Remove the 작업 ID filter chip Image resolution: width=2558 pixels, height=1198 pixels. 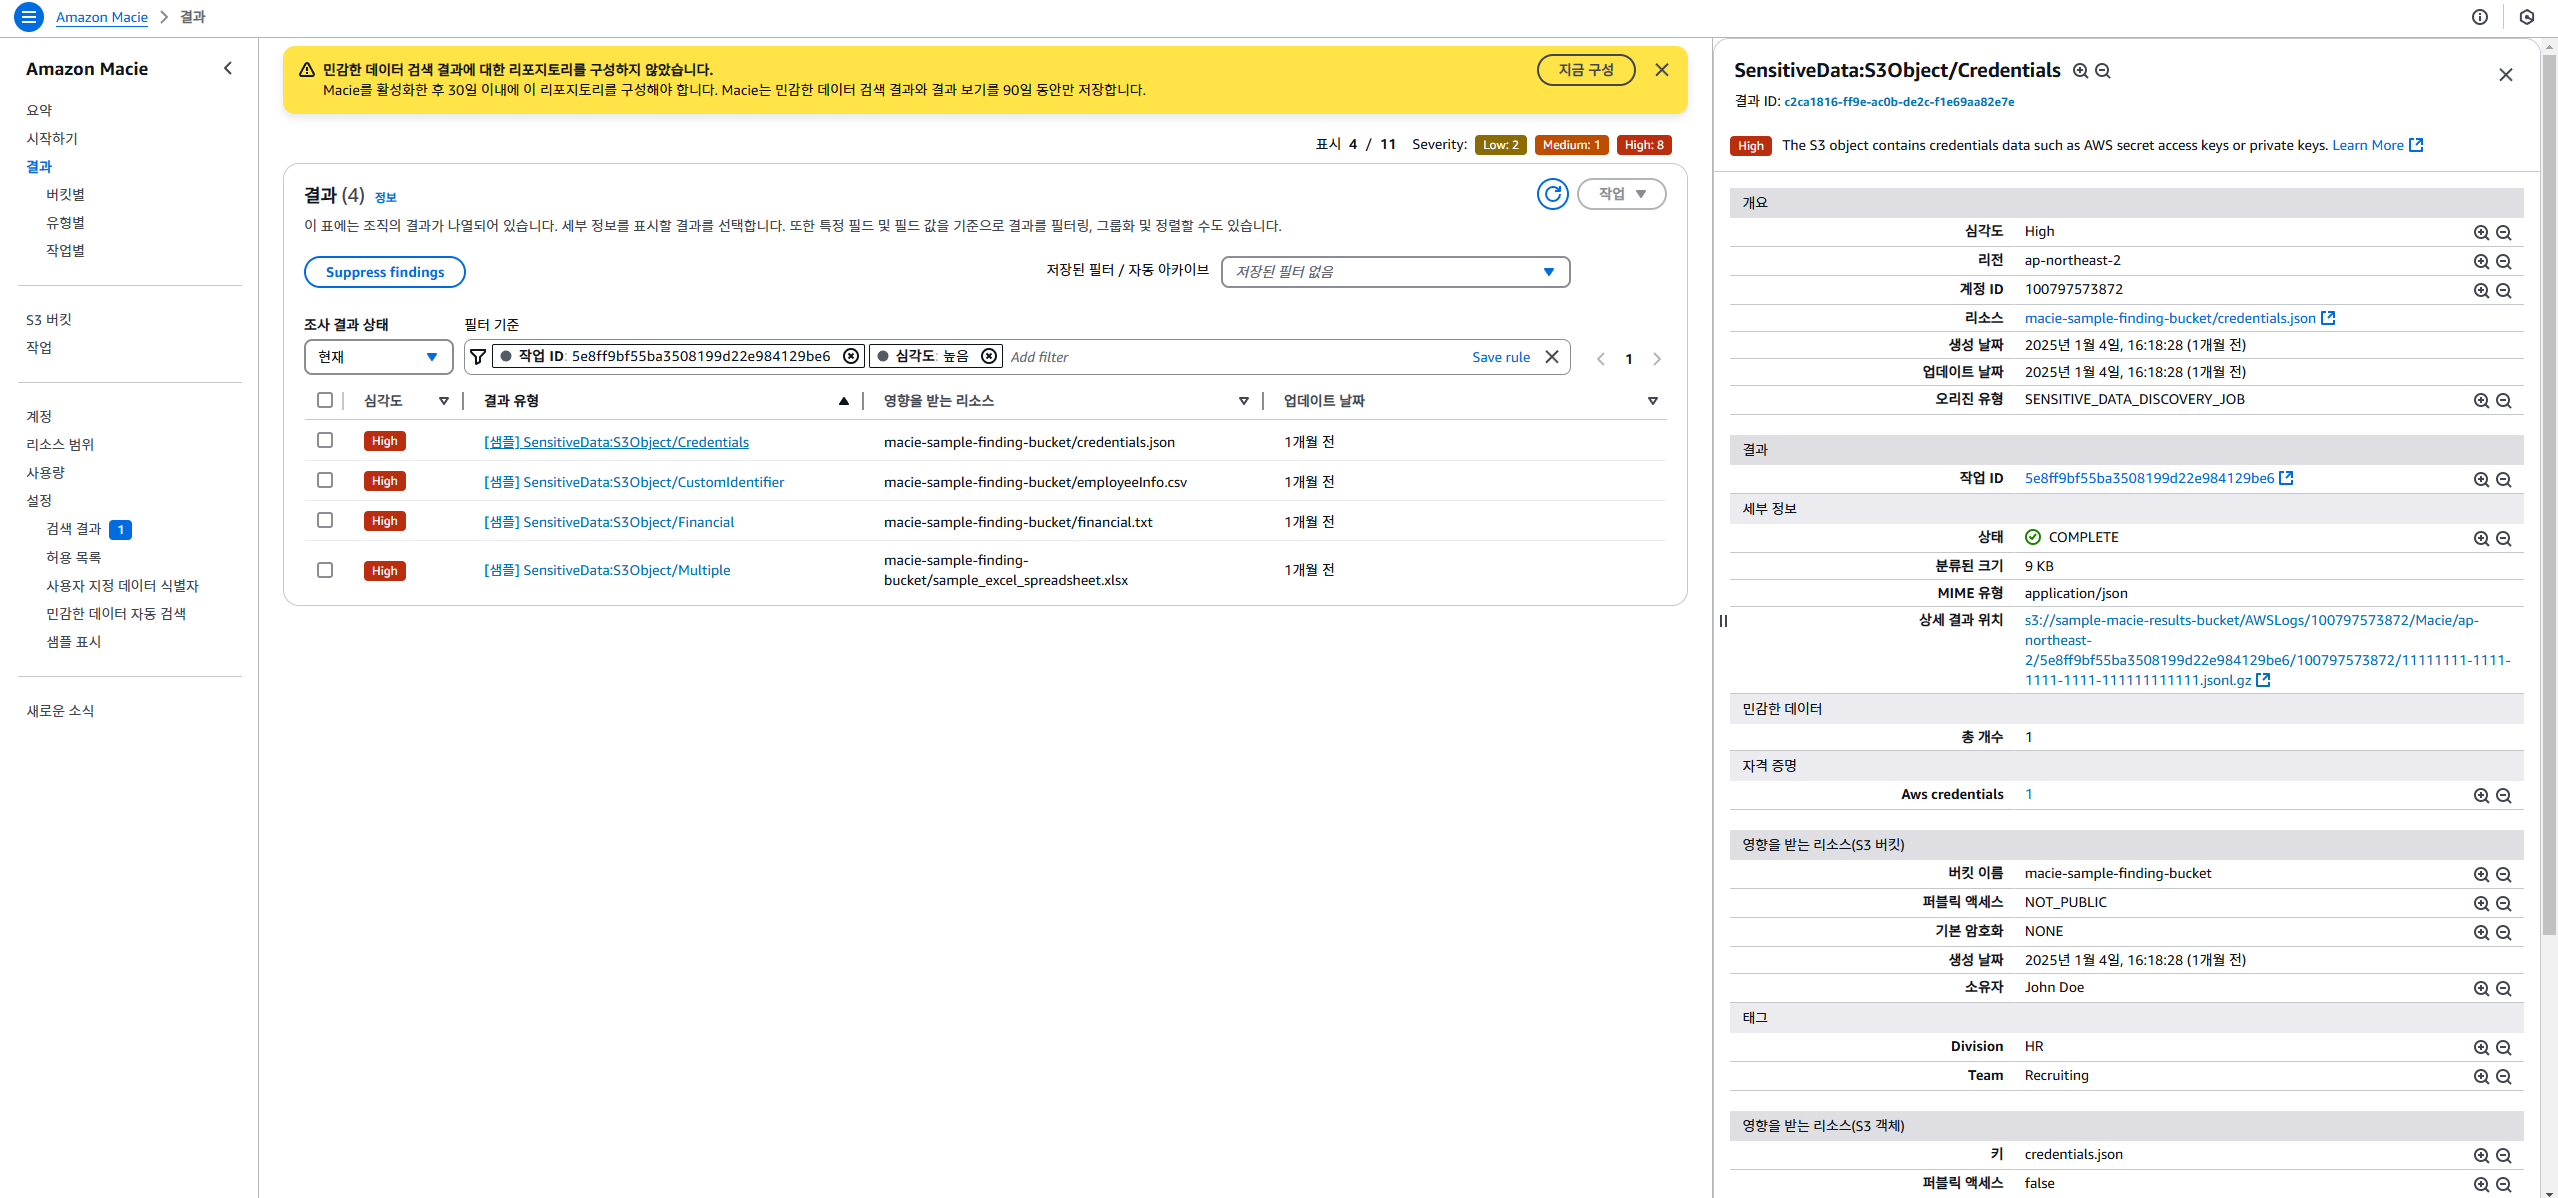tap(851, 356)
